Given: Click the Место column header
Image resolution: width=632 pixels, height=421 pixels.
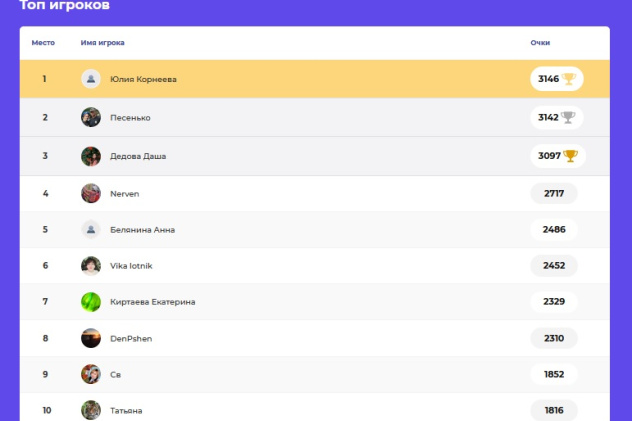Looking at the screenshot, I should pyautogui.click(x=43, y=43).
